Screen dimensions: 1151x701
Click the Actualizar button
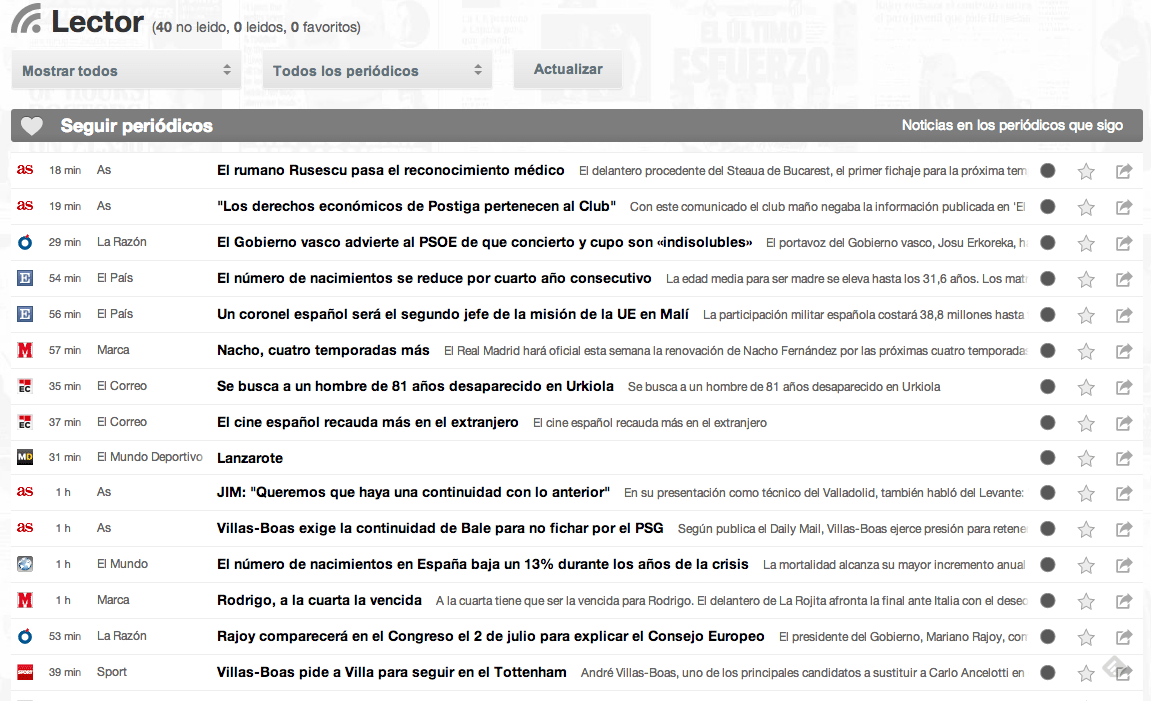pyautogui.click(x=567, y=70)
